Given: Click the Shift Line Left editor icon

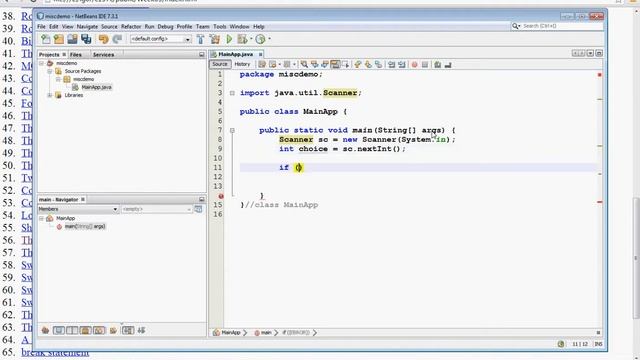Looking at the screenshot, I should tap(391, 64).
